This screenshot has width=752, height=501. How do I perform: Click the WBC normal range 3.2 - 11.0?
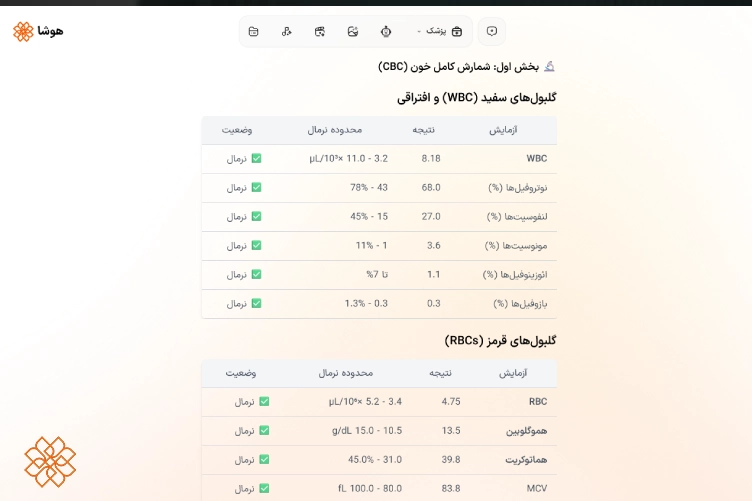(x=349, y=159)
